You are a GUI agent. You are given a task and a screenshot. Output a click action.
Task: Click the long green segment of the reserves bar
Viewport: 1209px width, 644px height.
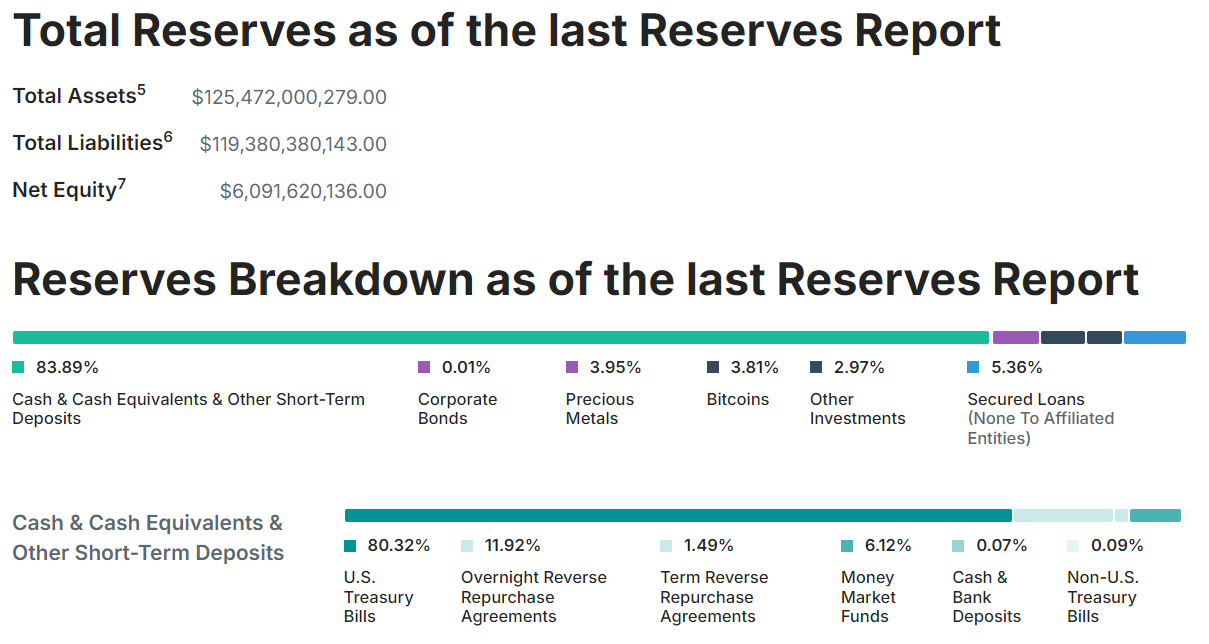(x=500, y=338)
